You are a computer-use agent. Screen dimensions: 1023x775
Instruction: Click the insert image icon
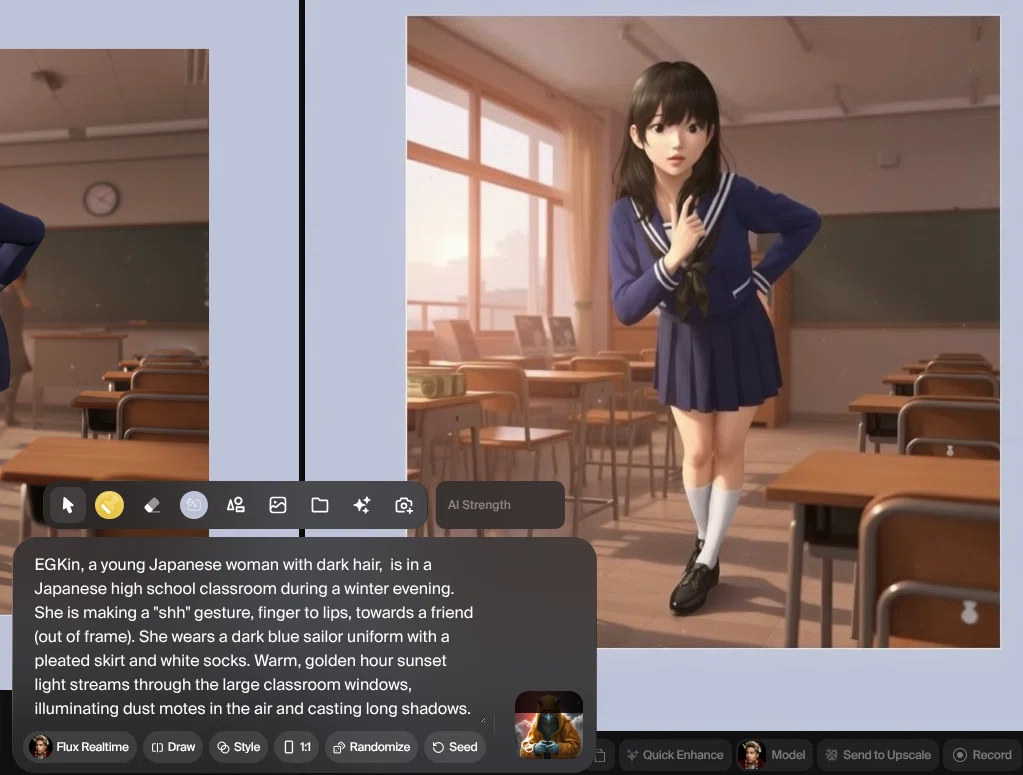coord(278,505)
